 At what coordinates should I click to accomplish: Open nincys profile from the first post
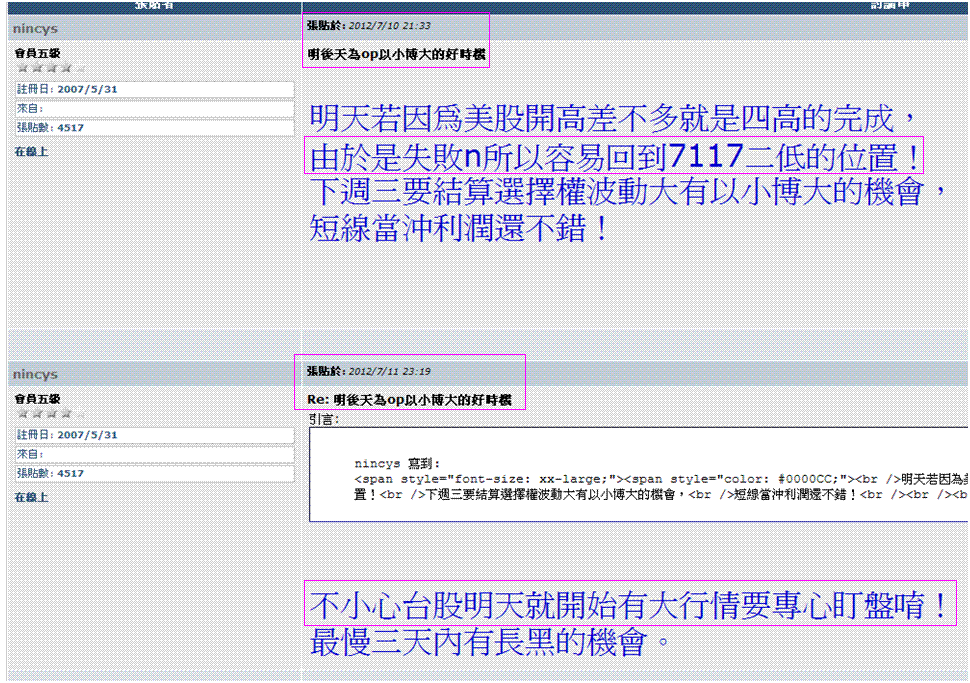35,29
